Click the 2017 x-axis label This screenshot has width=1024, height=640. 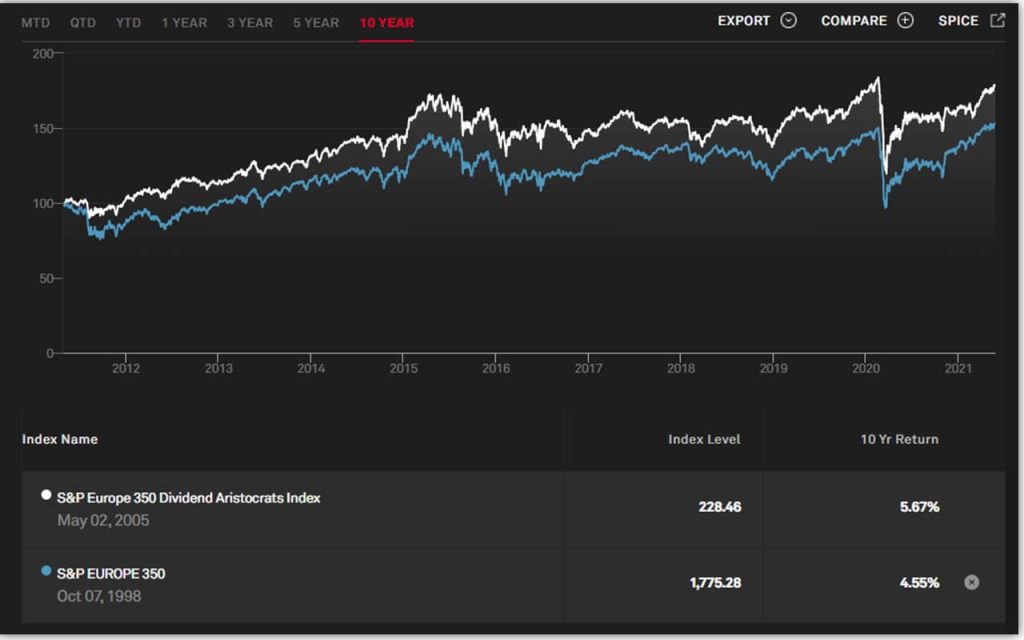(588, 368)
